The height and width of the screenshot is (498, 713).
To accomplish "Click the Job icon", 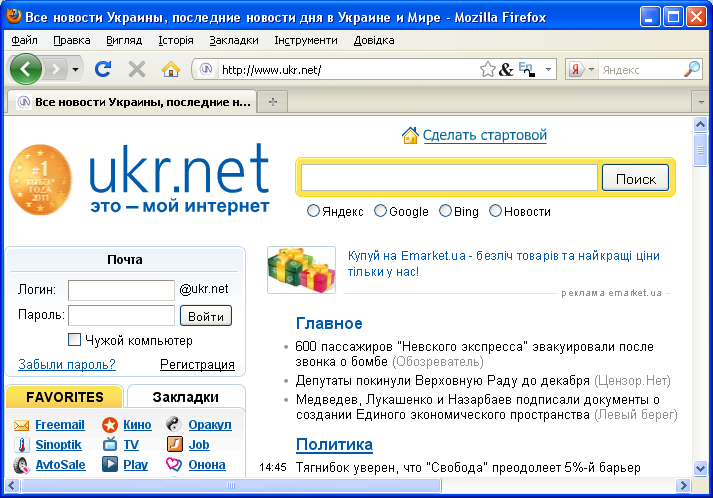I will coord(175,444).
